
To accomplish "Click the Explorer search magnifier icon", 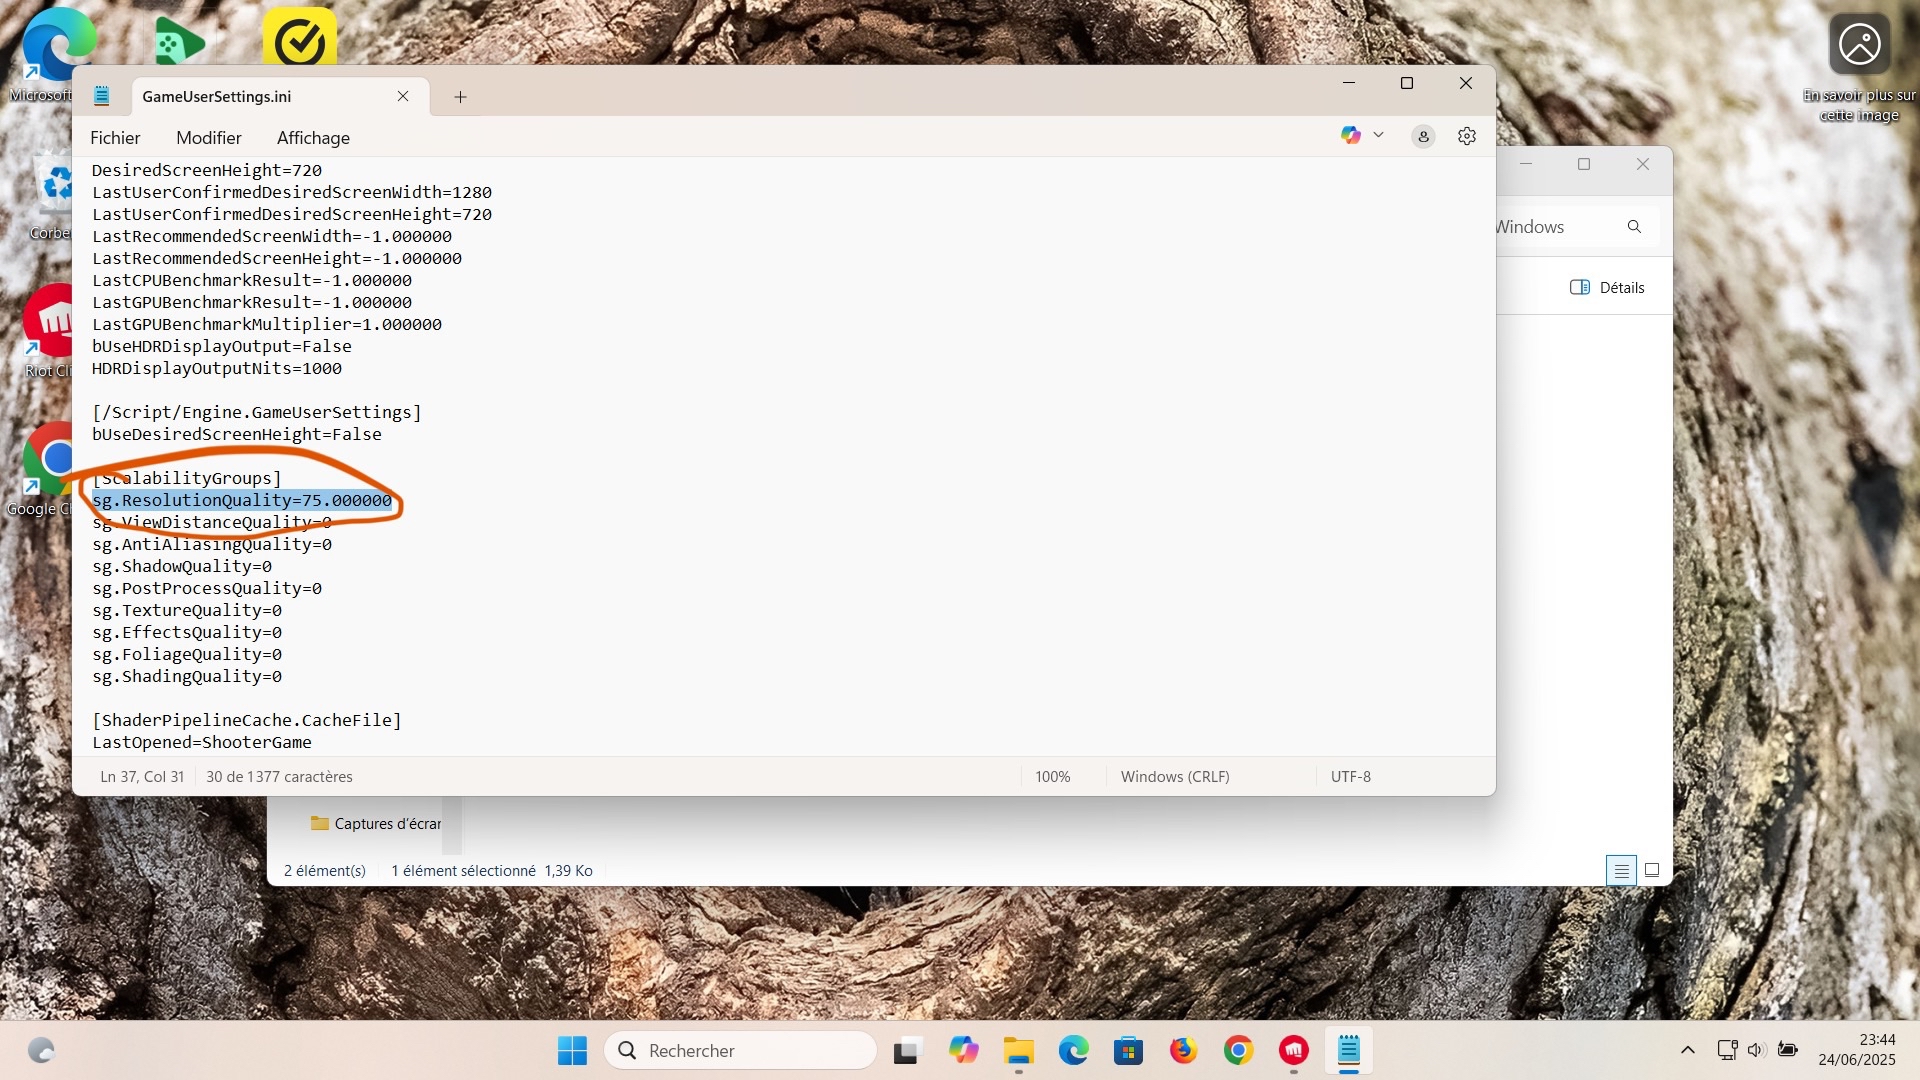I will point(1634,227).
